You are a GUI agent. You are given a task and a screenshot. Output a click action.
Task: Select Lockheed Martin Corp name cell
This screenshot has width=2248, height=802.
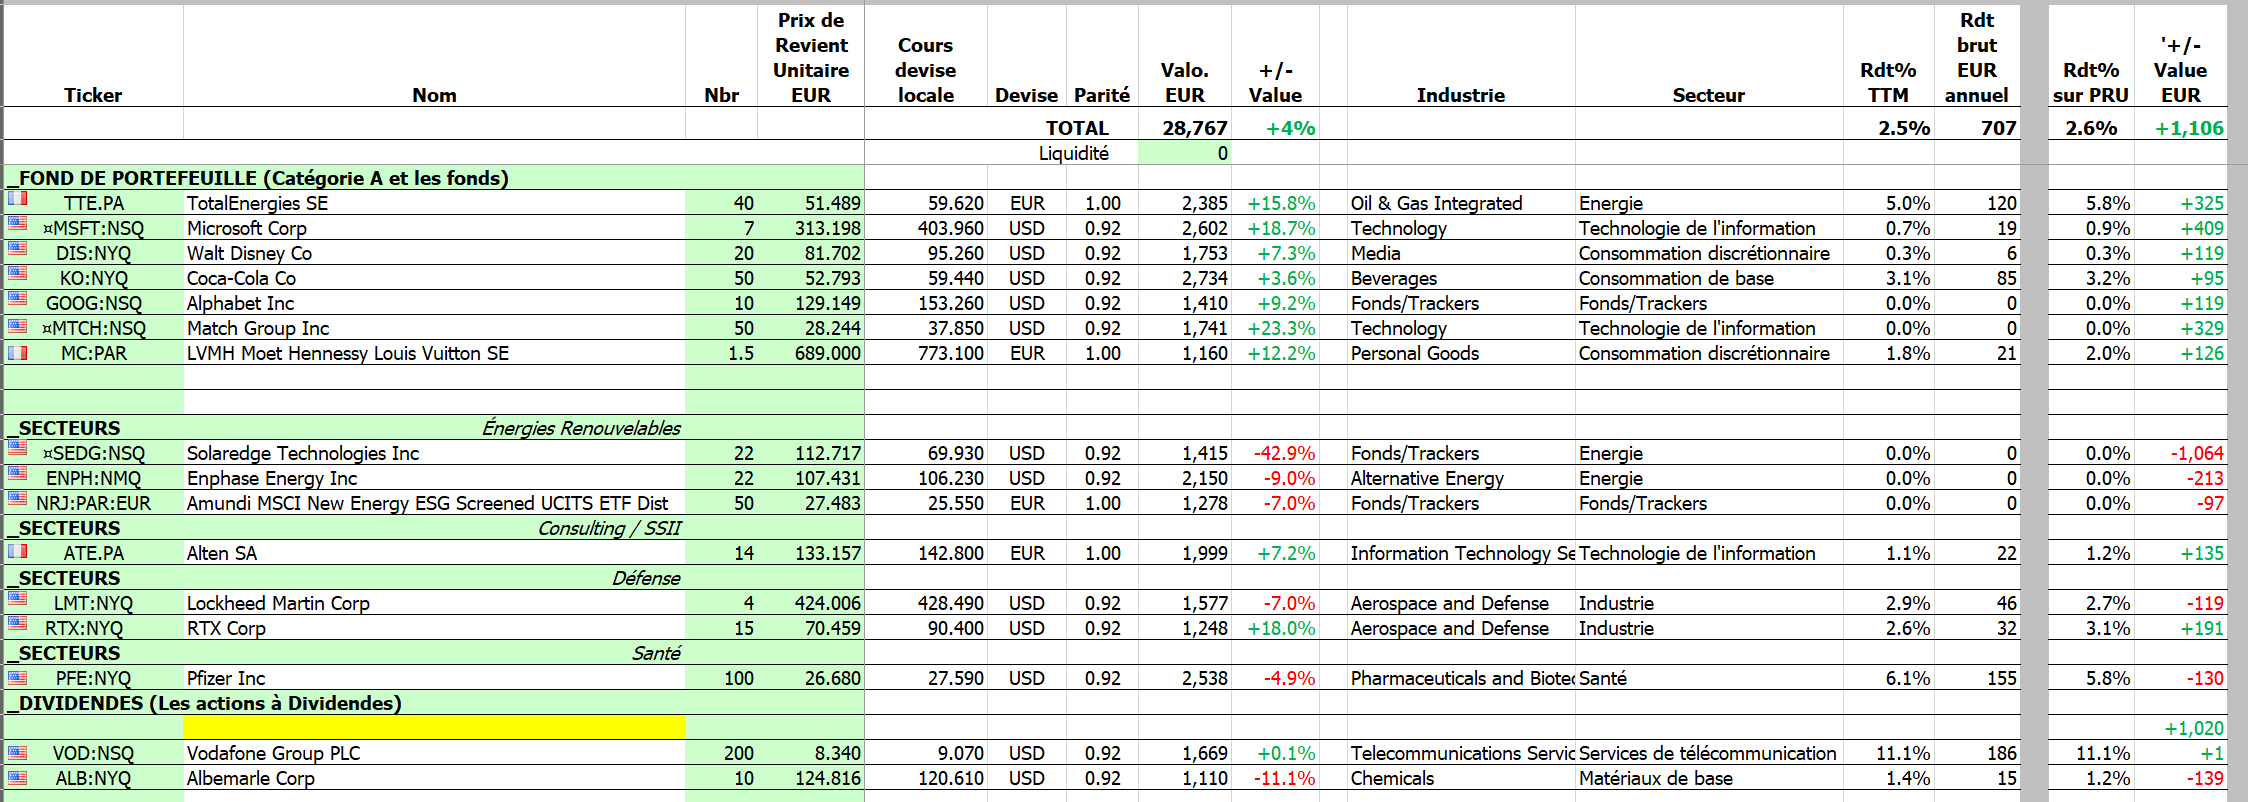[x=434, y=603]
